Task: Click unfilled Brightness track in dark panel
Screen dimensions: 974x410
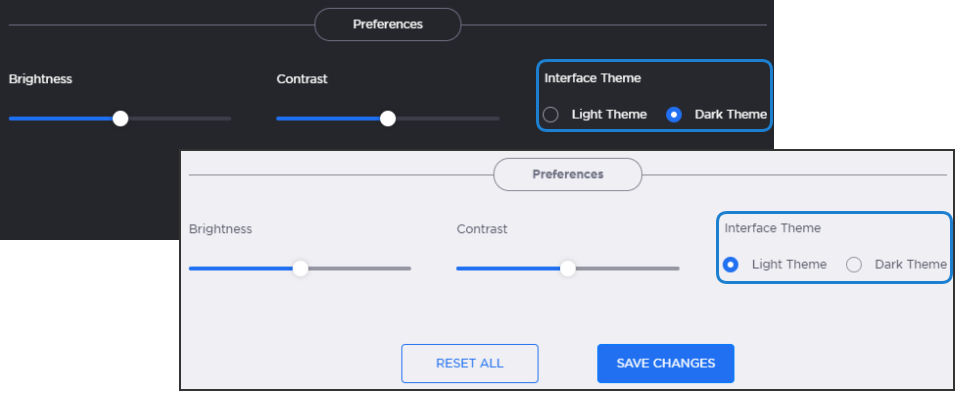Action: coord(180,118)
